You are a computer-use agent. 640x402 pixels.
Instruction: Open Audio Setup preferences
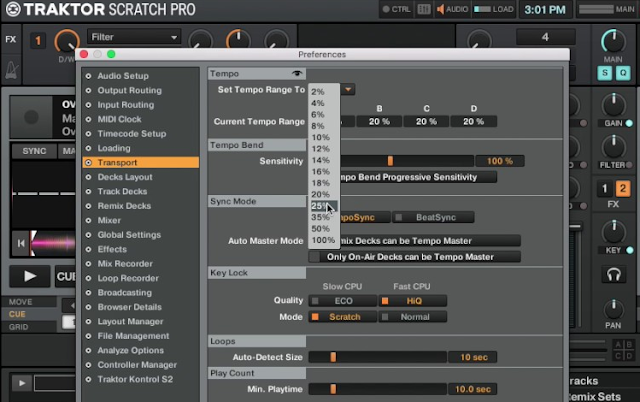tap(140, 76)
